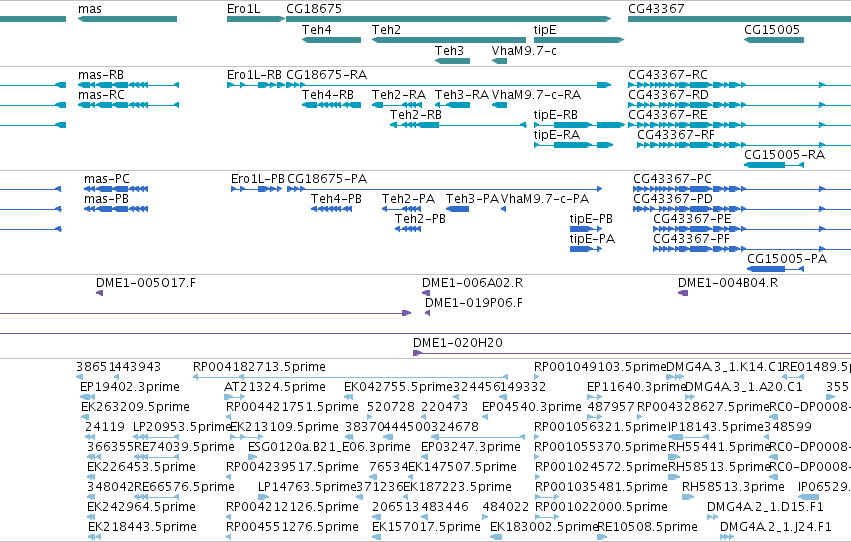The height and width of the screenshot is (542, 851).
Task: Select the Ero1L-PB protein feature
Action: (256, 189)
